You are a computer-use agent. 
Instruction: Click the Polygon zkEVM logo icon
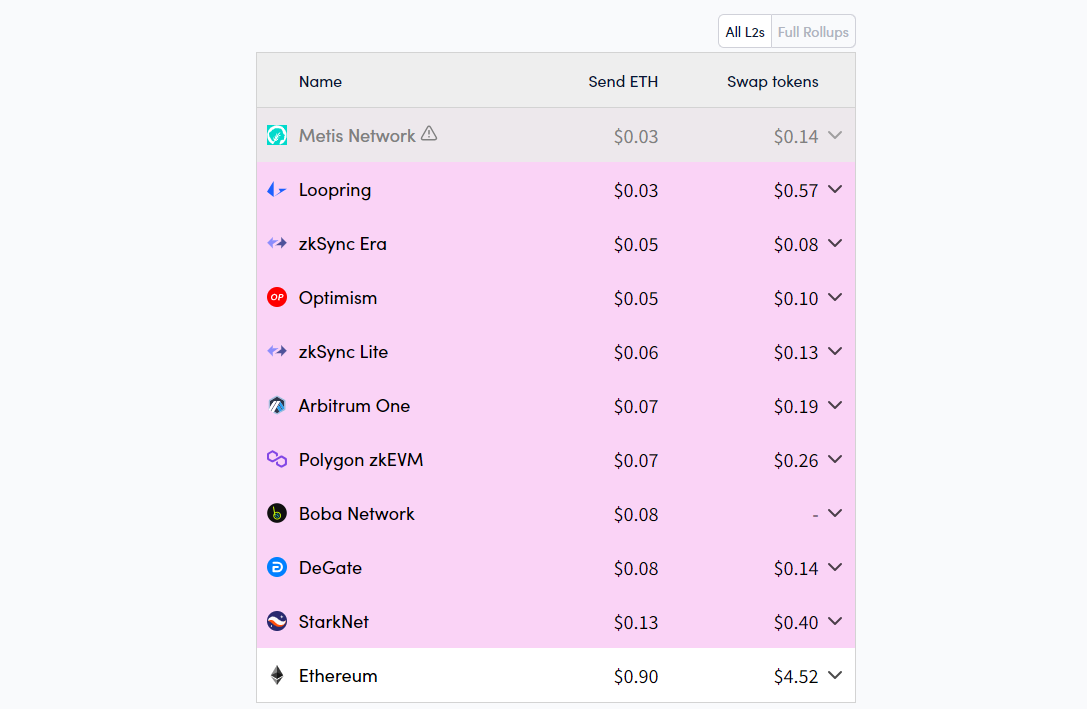pyautogui.click(x=277, y=459)
